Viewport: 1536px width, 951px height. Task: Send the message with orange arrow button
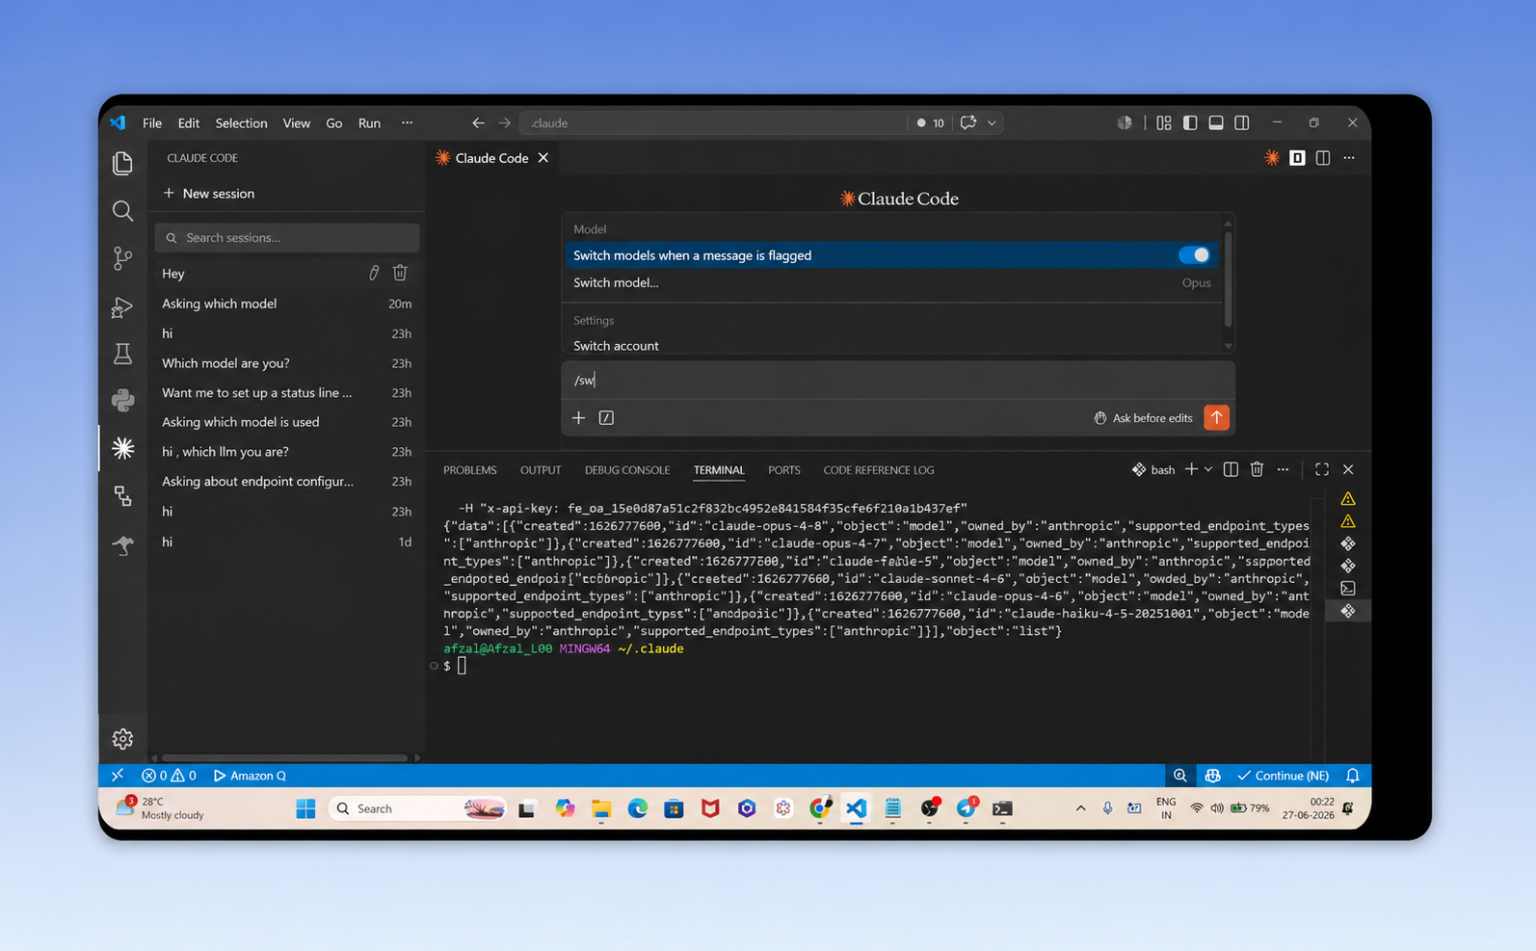pos(1216,418)
